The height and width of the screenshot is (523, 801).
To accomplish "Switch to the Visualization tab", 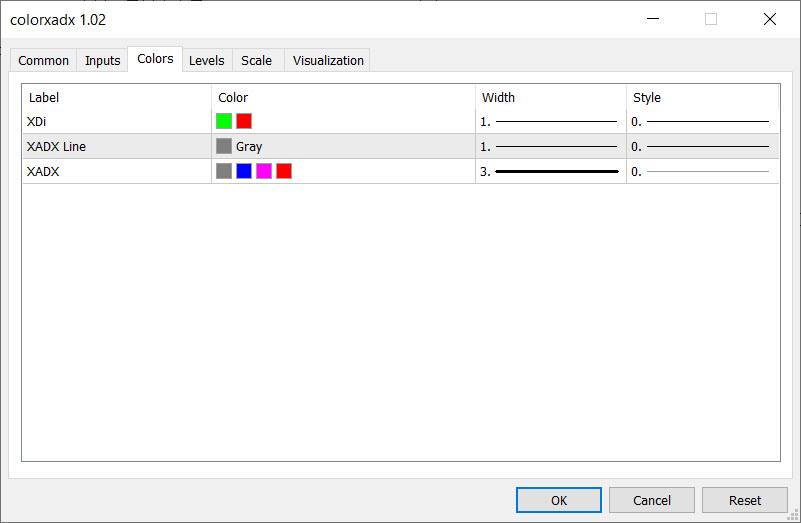I will (x=328, y=60).
